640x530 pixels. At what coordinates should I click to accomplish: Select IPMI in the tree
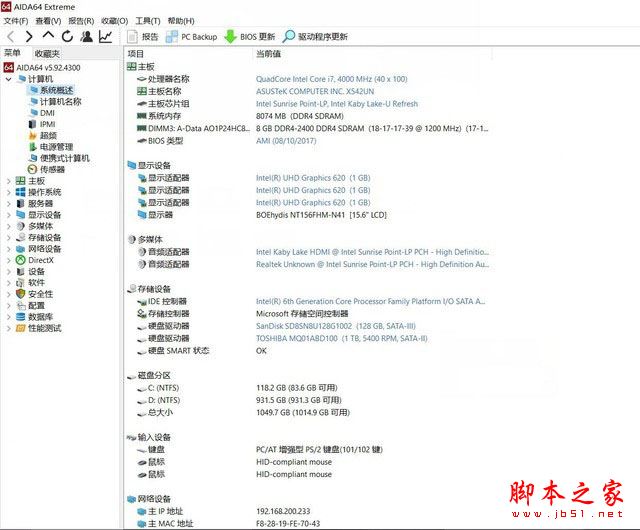[42, 124]
